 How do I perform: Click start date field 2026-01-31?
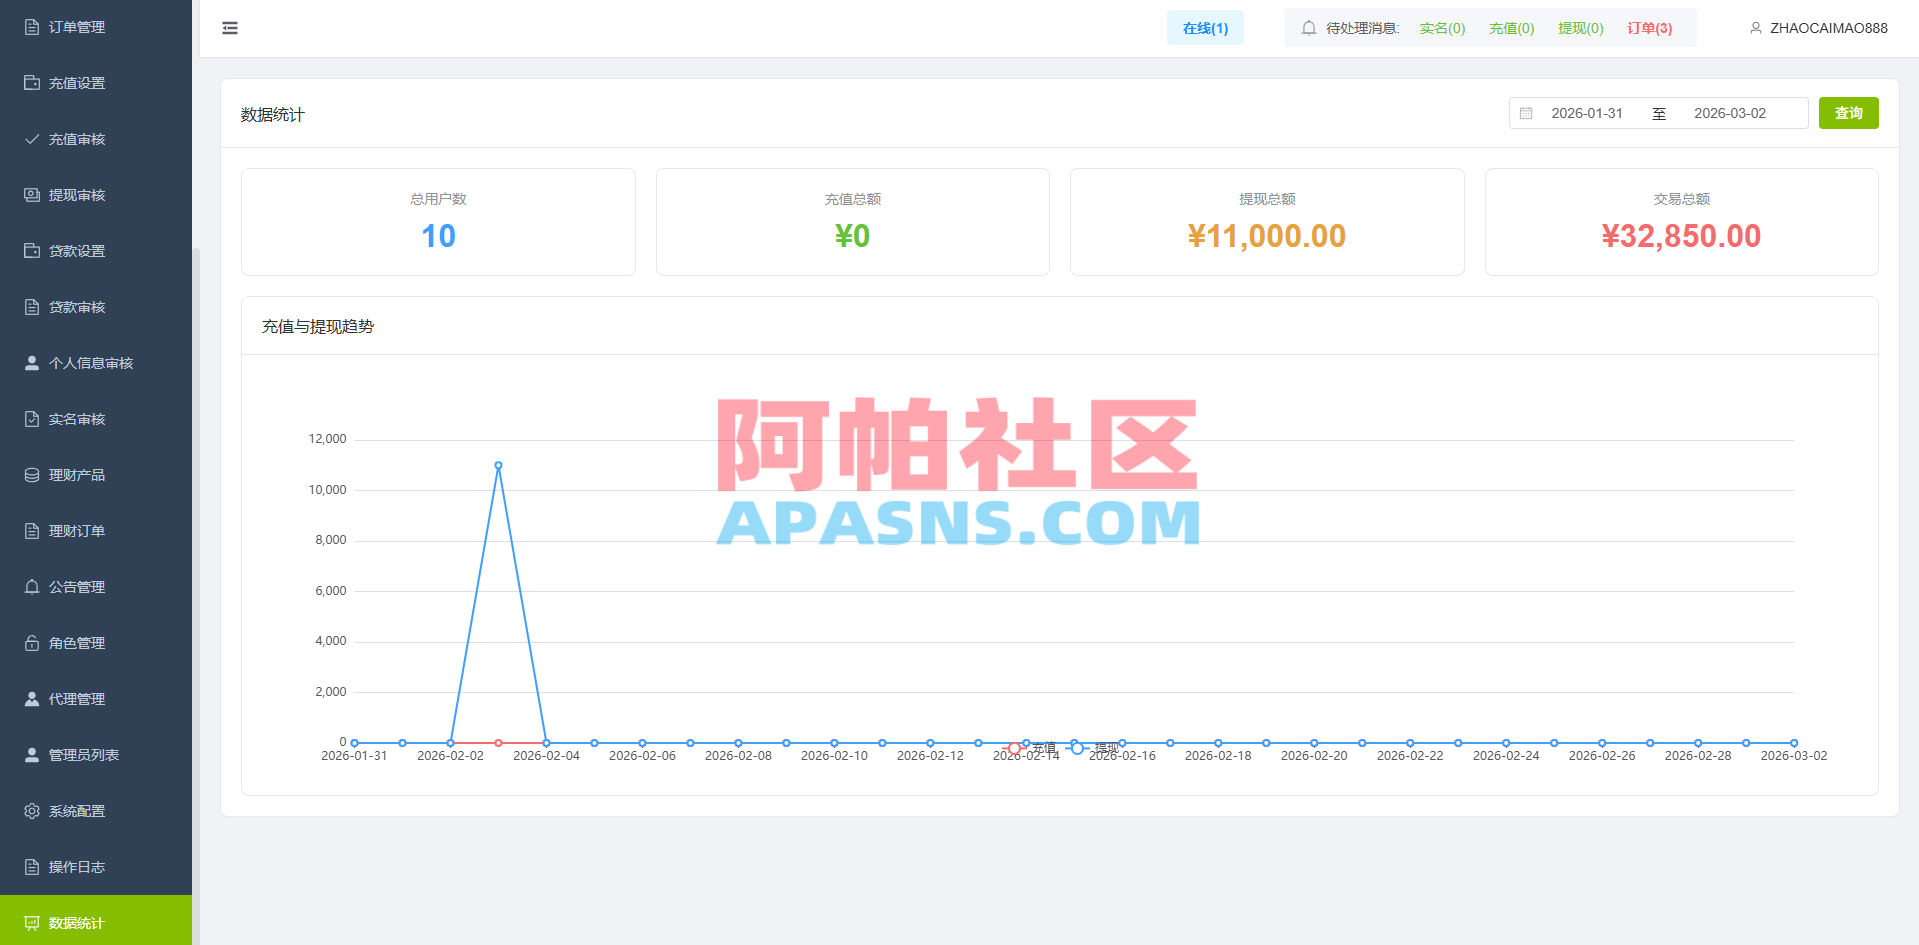(1587, 113)
